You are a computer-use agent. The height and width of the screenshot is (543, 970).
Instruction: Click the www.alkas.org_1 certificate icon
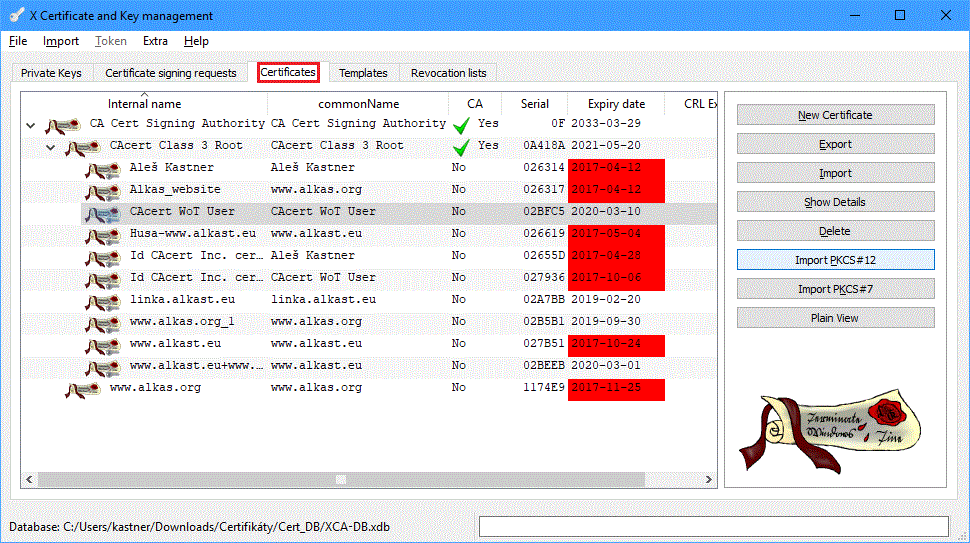(x=102, y=323)
